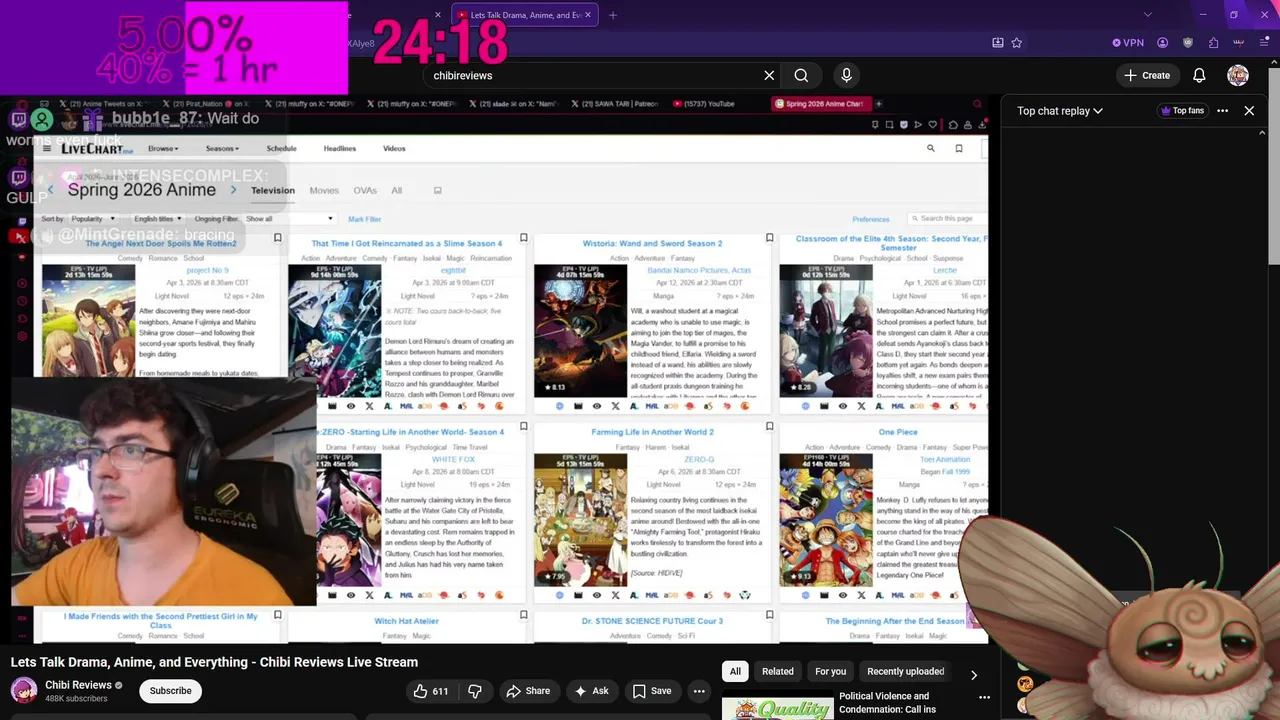Start voice search with microphone icon
The width and height of the screenshot is (1280, 720).
click(846, 75)
